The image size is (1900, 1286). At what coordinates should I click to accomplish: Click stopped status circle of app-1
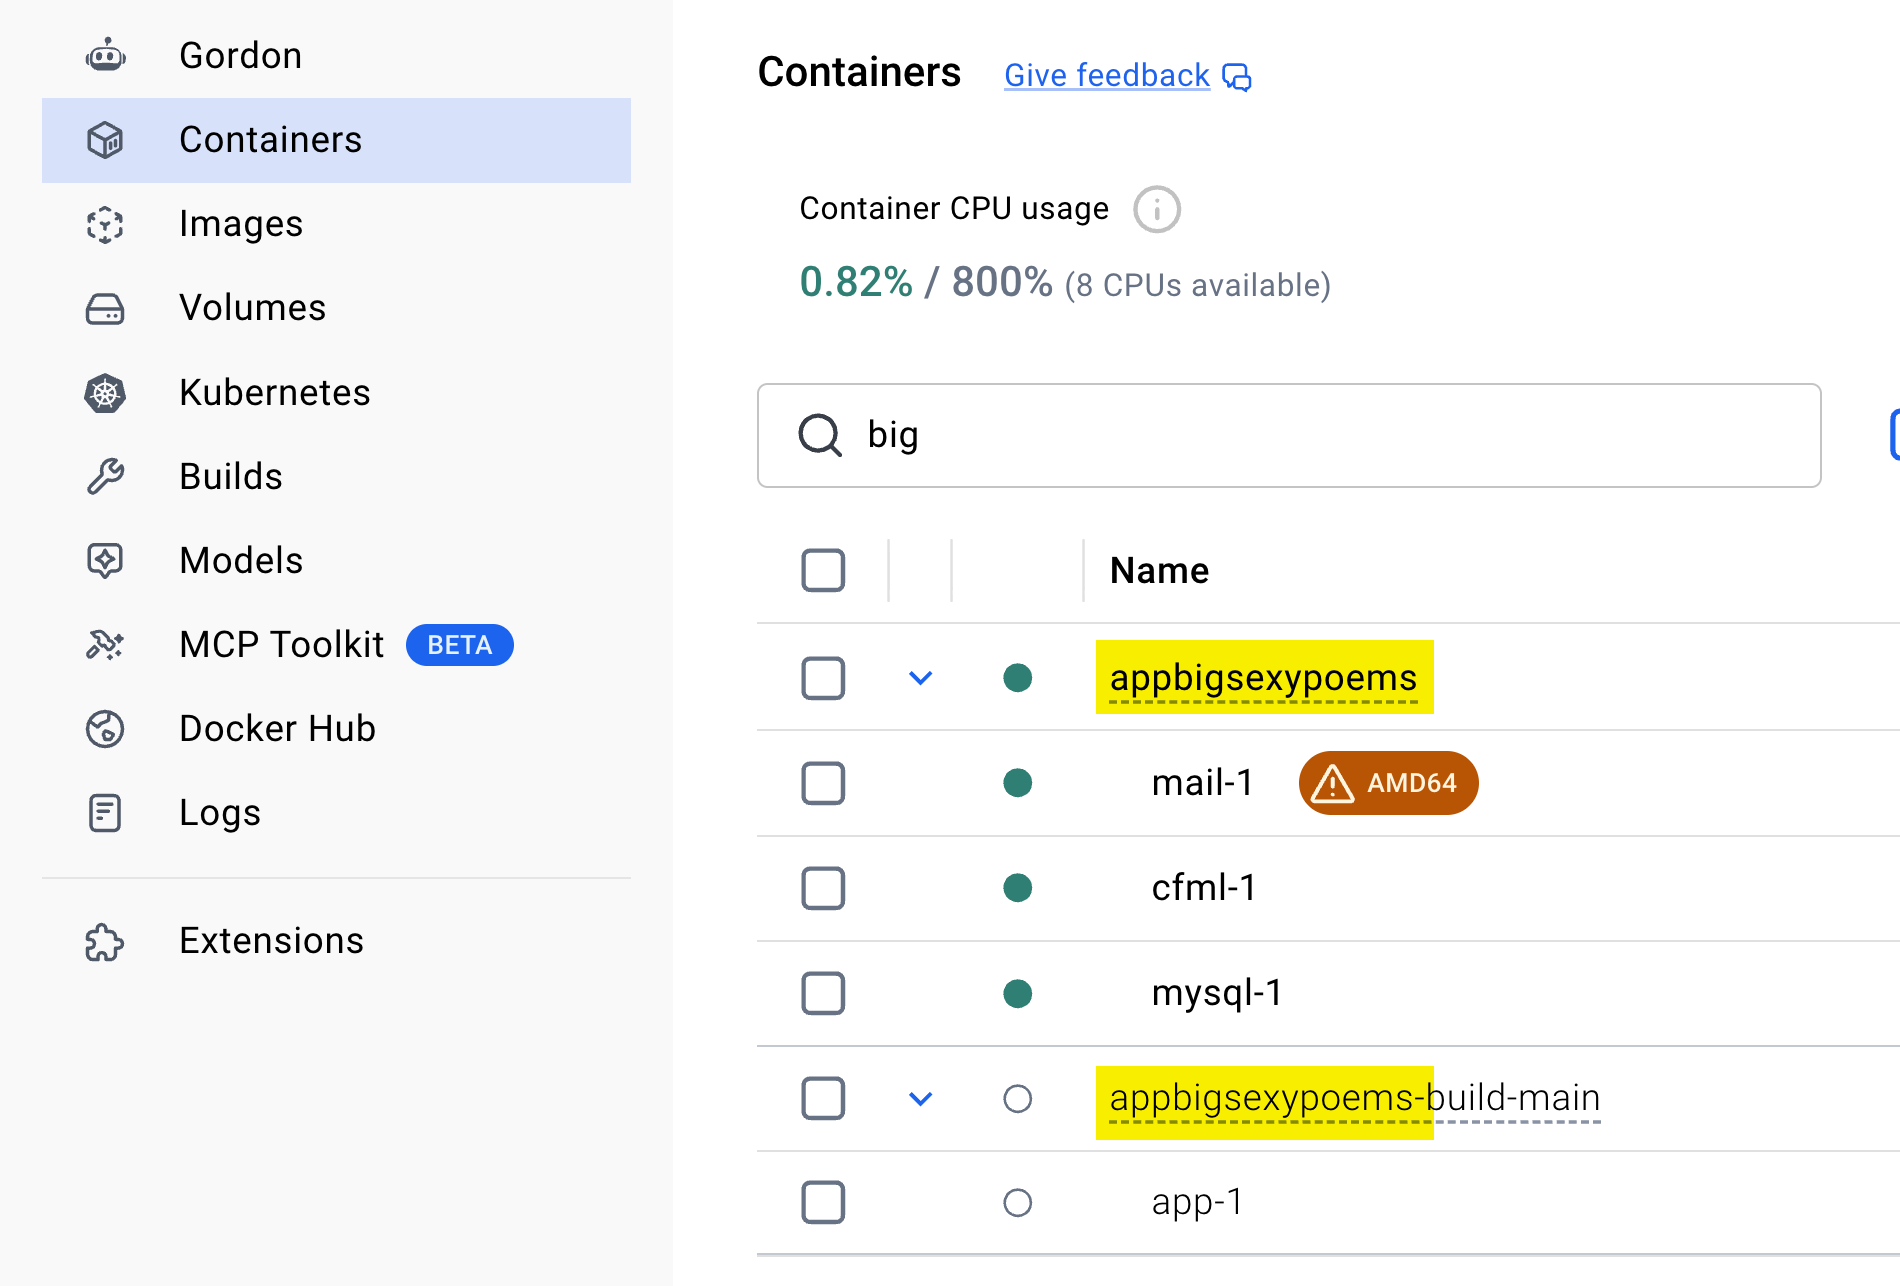[x=1018, y=1202]
